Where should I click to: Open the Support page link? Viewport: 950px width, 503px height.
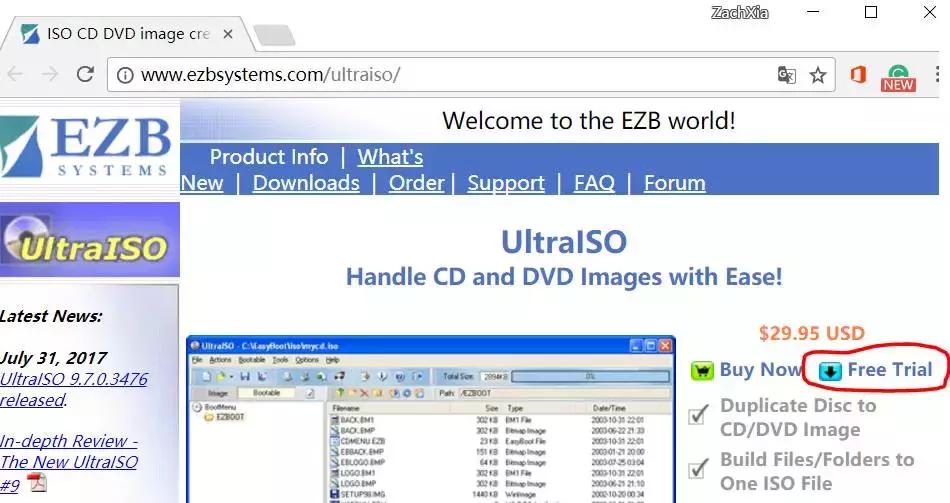click(506, 183)
